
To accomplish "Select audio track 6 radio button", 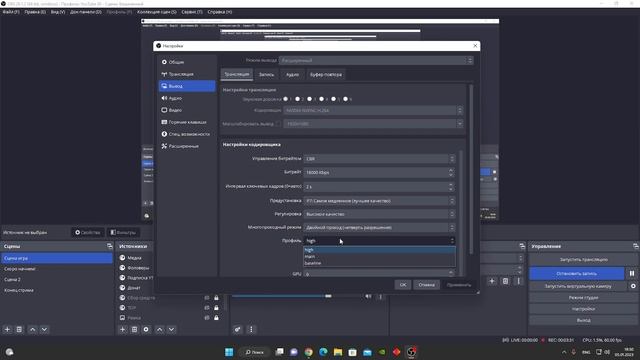I will (346, 99).
